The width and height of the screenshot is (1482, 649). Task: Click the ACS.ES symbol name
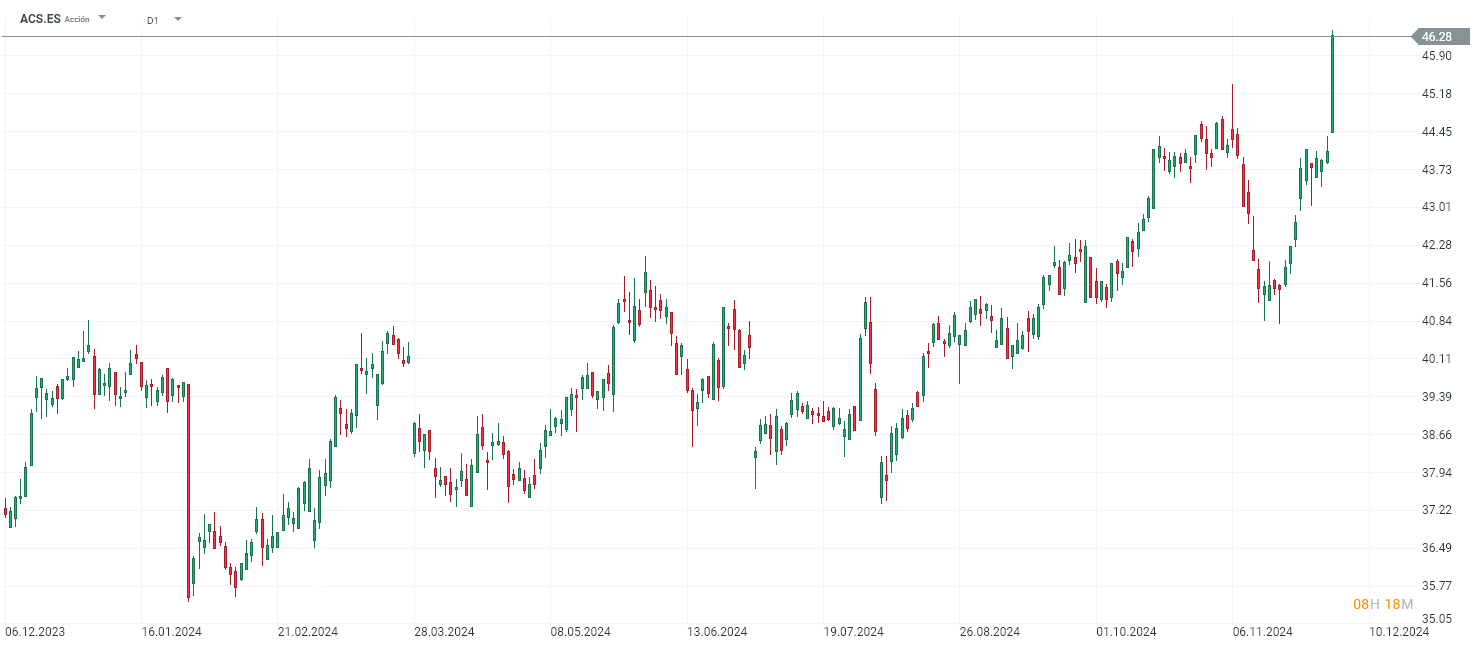tap(40, 19)
